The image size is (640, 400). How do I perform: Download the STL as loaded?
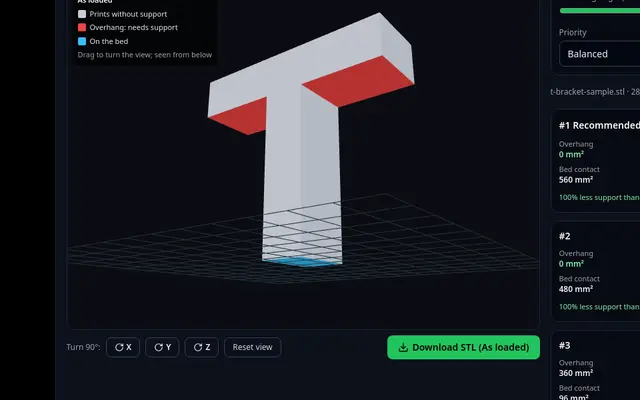point(463,347)
